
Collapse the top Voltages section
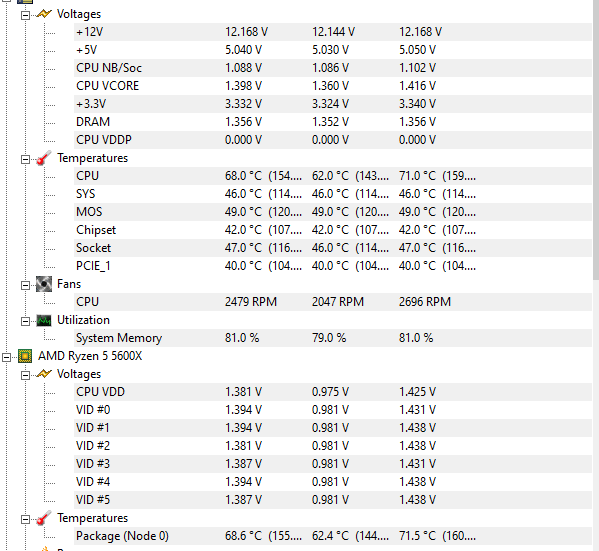click(x=25, y=16)
